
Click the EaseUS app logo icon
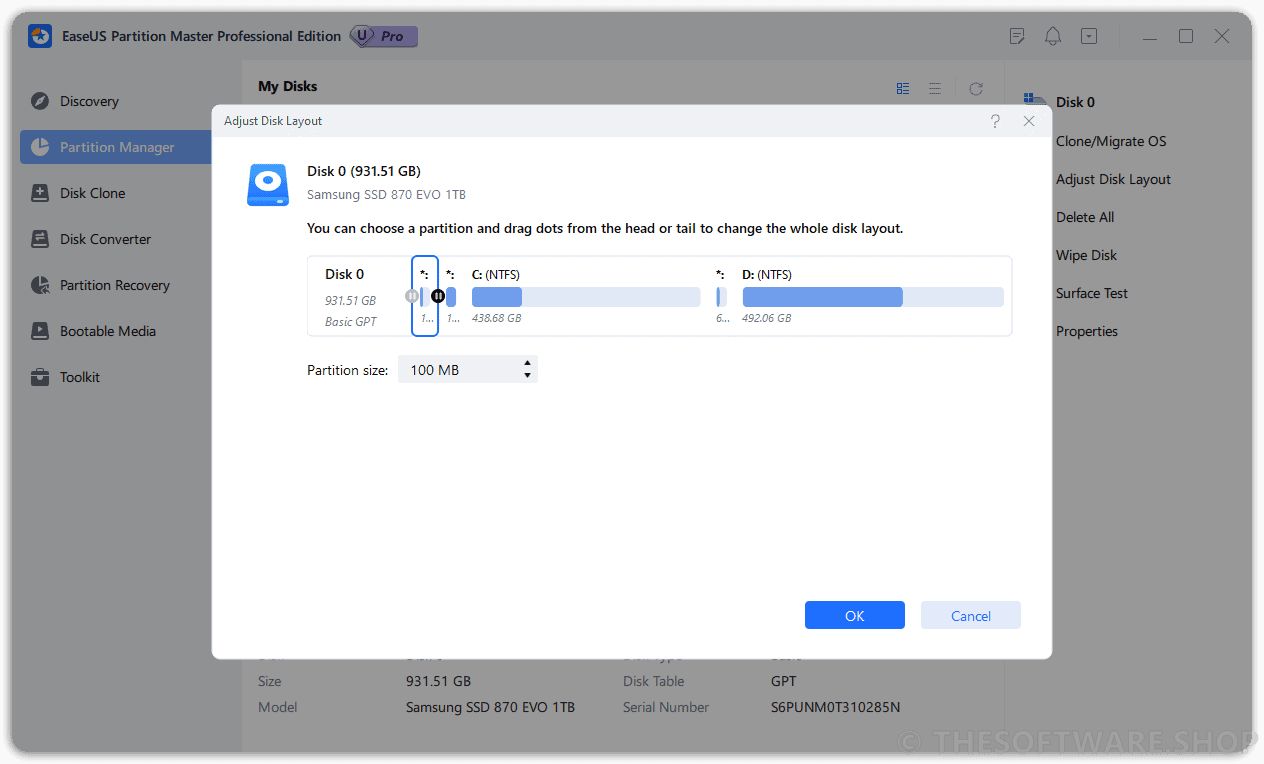click(40, 36)
